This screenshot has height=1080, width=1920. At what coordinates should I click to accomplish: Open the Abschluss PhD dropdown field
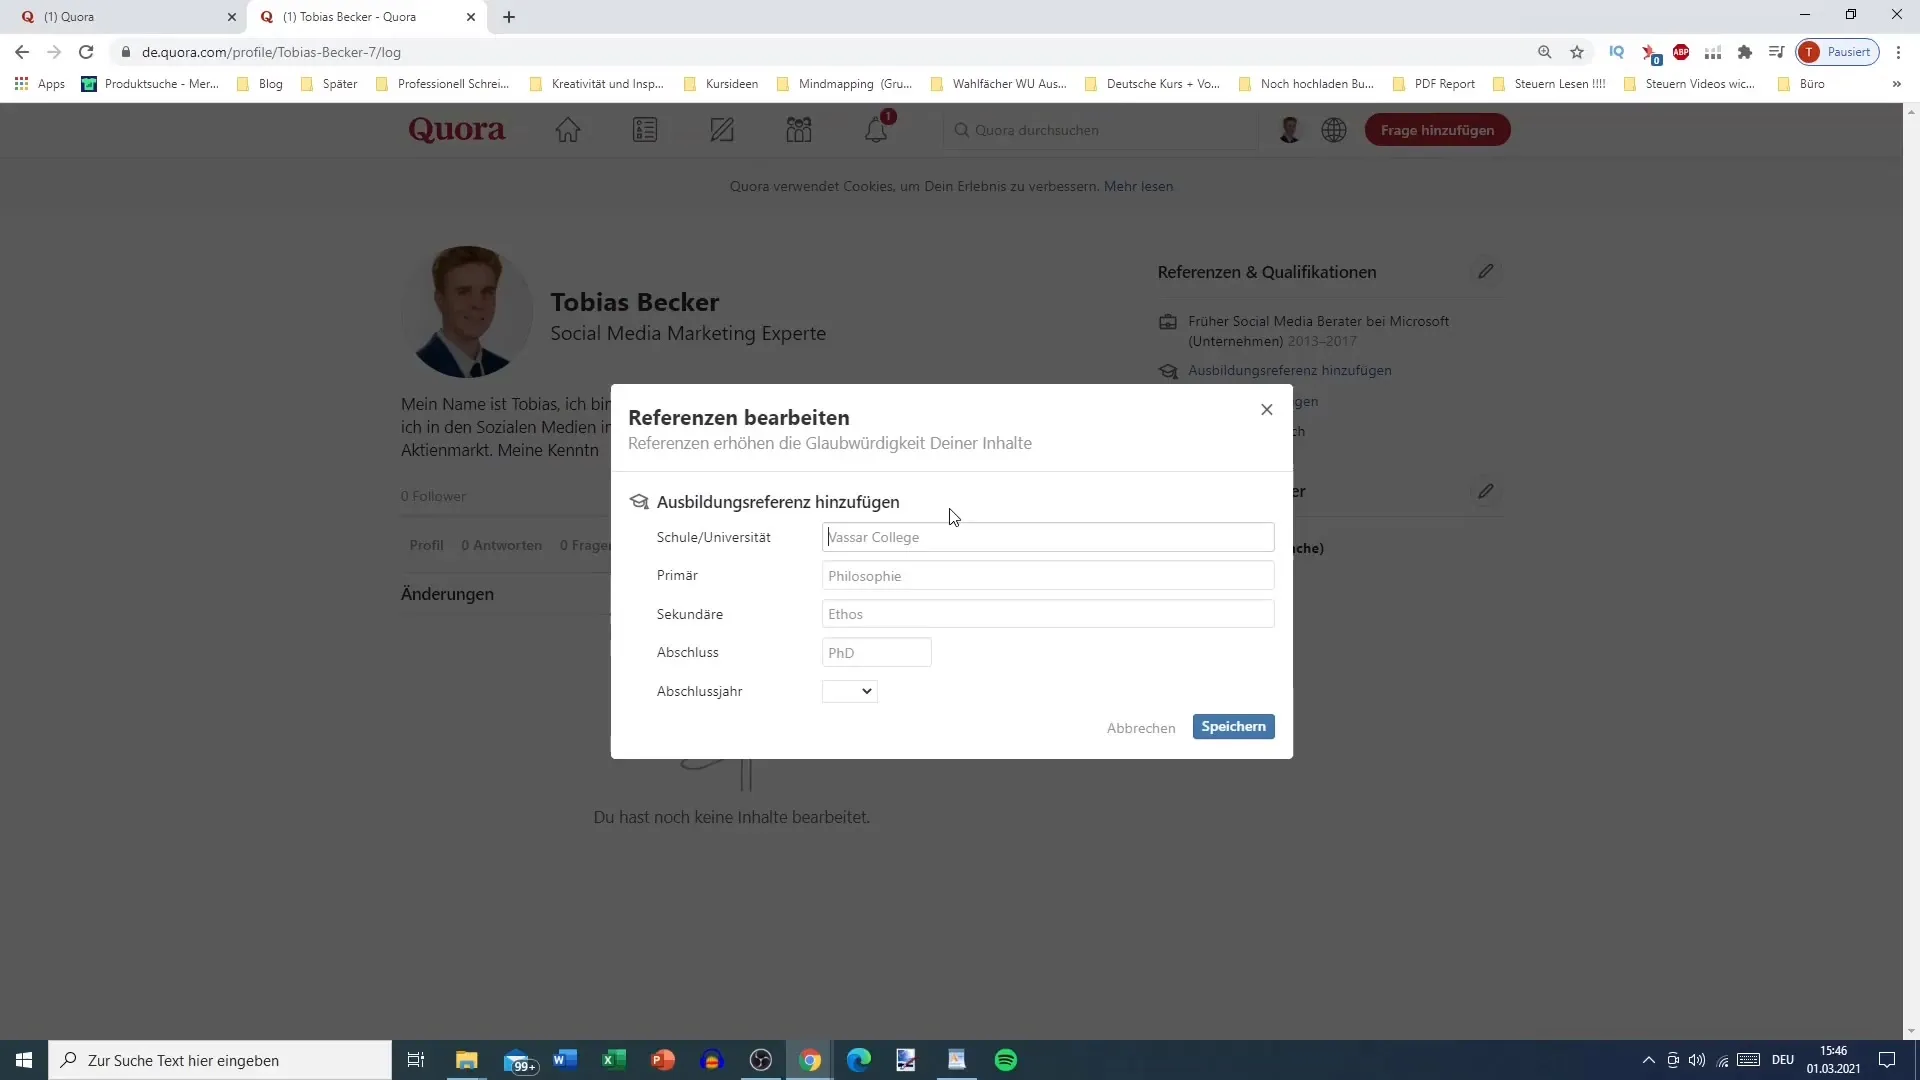[877, 653]
